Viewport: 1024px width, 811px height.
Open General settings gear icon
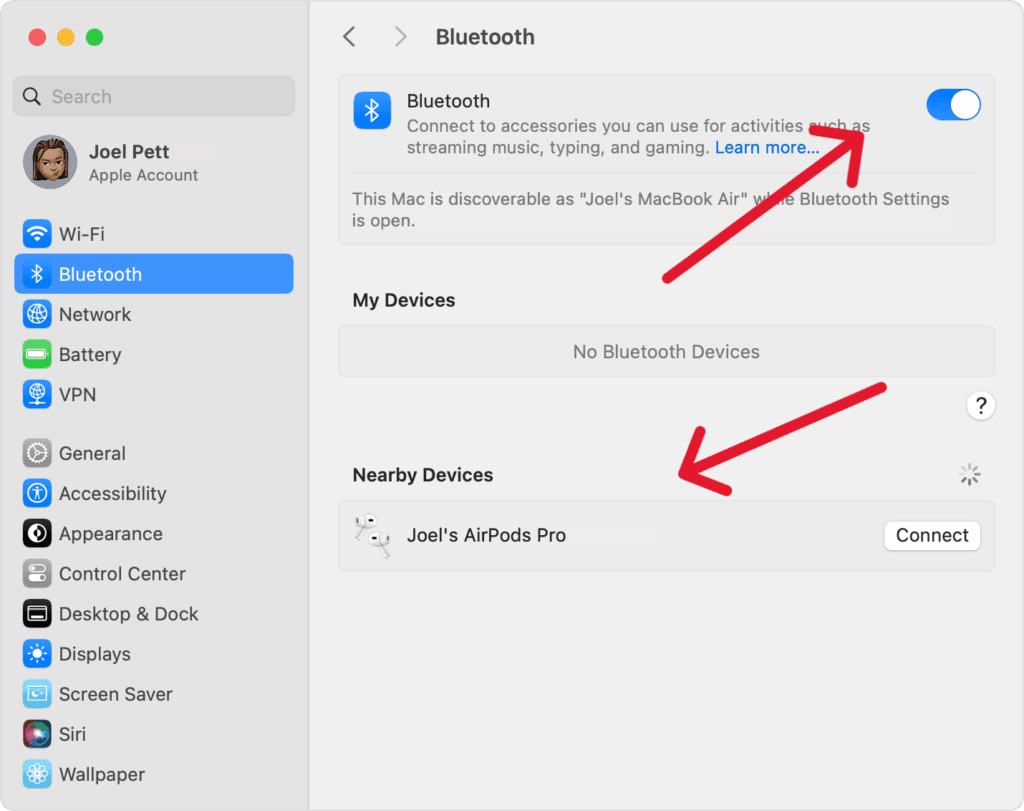[x=37, y=453]
